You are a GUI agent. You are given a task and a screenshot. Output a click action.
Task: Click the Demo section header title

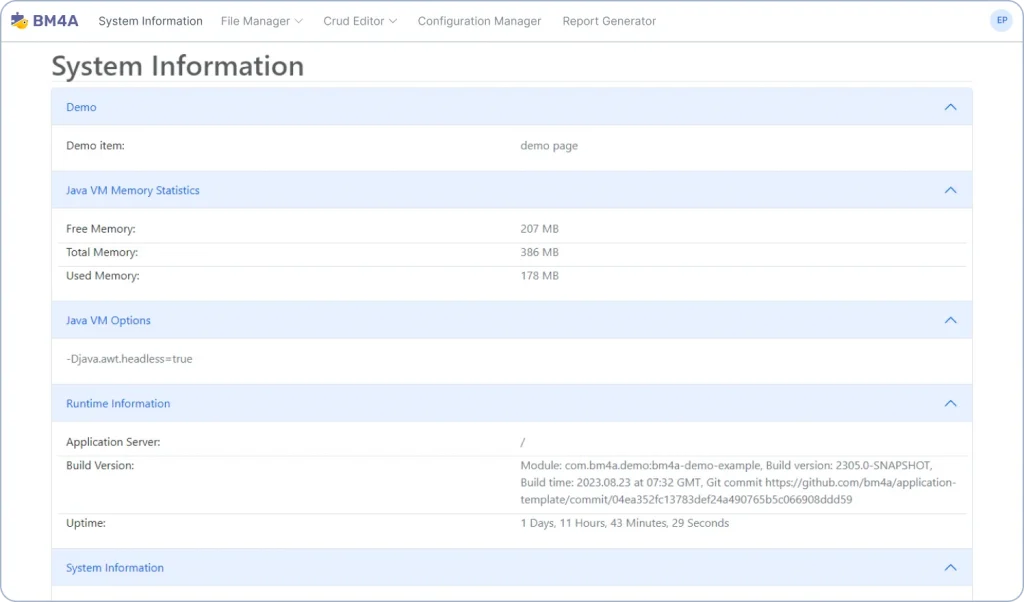[81, 107]
